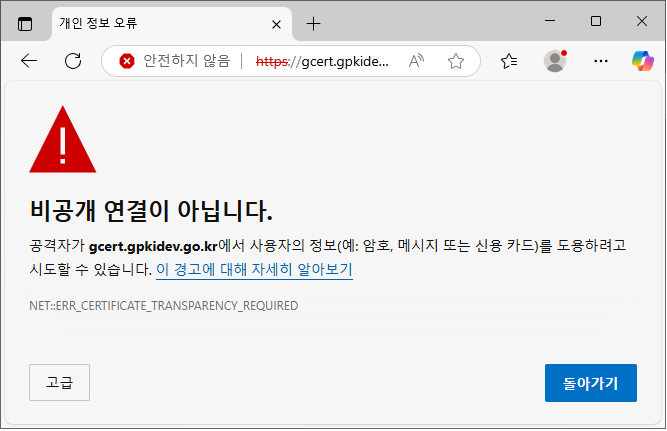Add this page to favorites star
Screen dimensions: 667x431
(x=456, y=61)
